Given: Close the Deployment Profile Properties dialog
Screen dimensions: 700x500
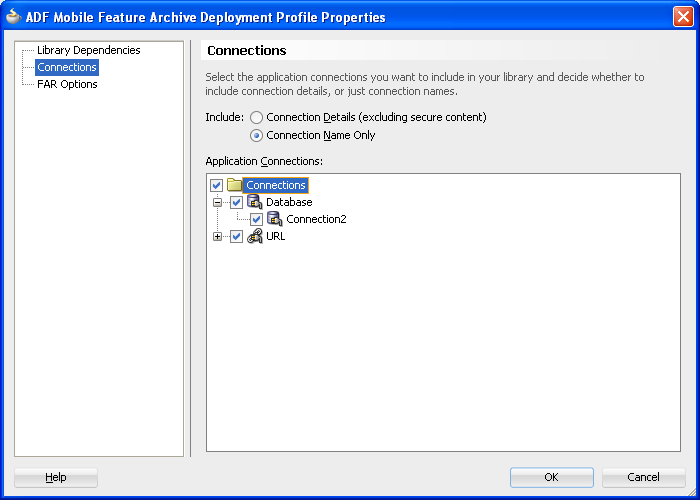Looking at the screenshot, I should (x=683, y=17).
